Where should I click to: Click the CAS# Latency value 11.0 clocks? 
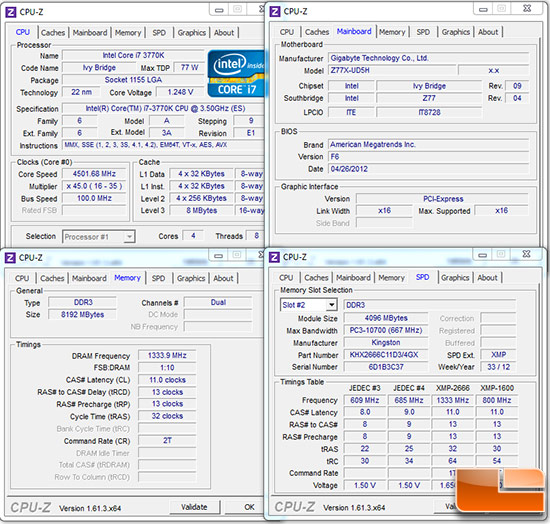coord(167,380)
